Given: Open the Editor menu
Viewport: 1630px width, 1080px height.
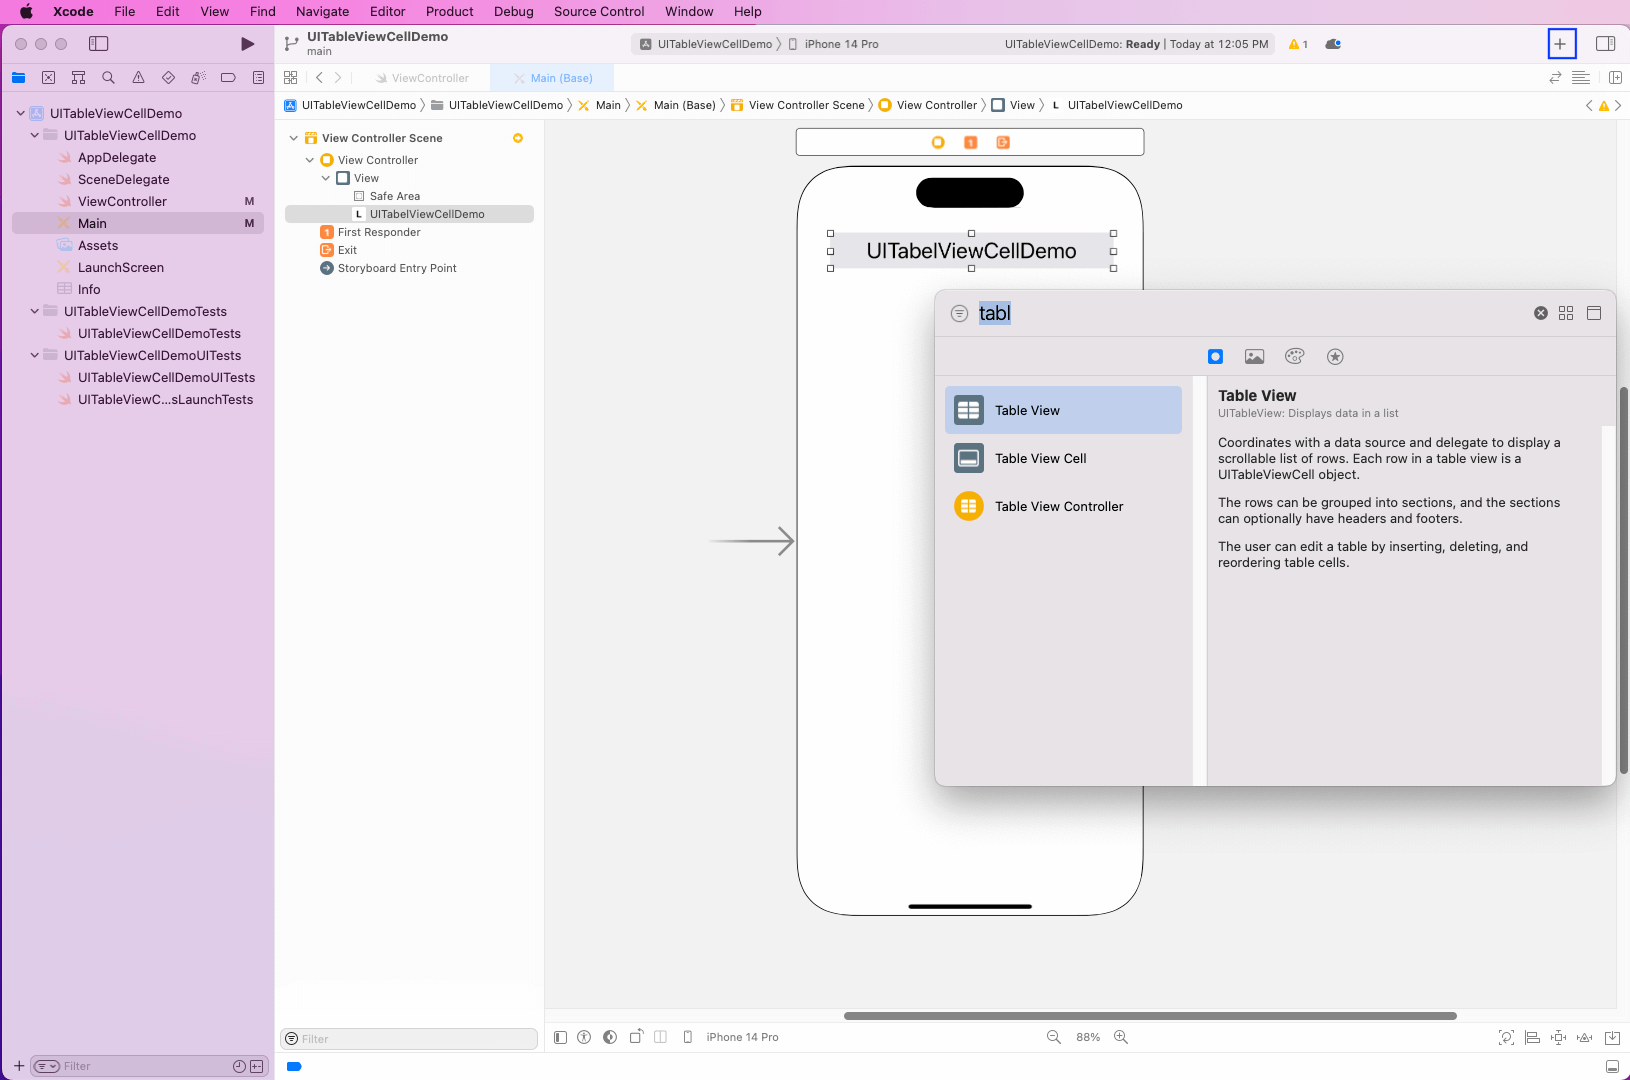Looking at the screenshot, I should [x=387, y=12].
